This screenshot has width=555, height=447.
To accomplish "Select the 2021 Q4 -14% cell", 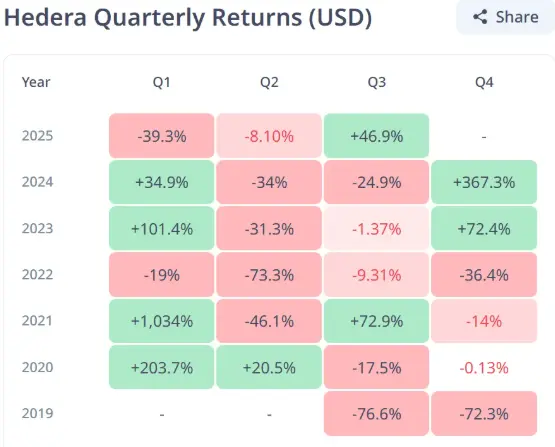I will pos(484,321).
